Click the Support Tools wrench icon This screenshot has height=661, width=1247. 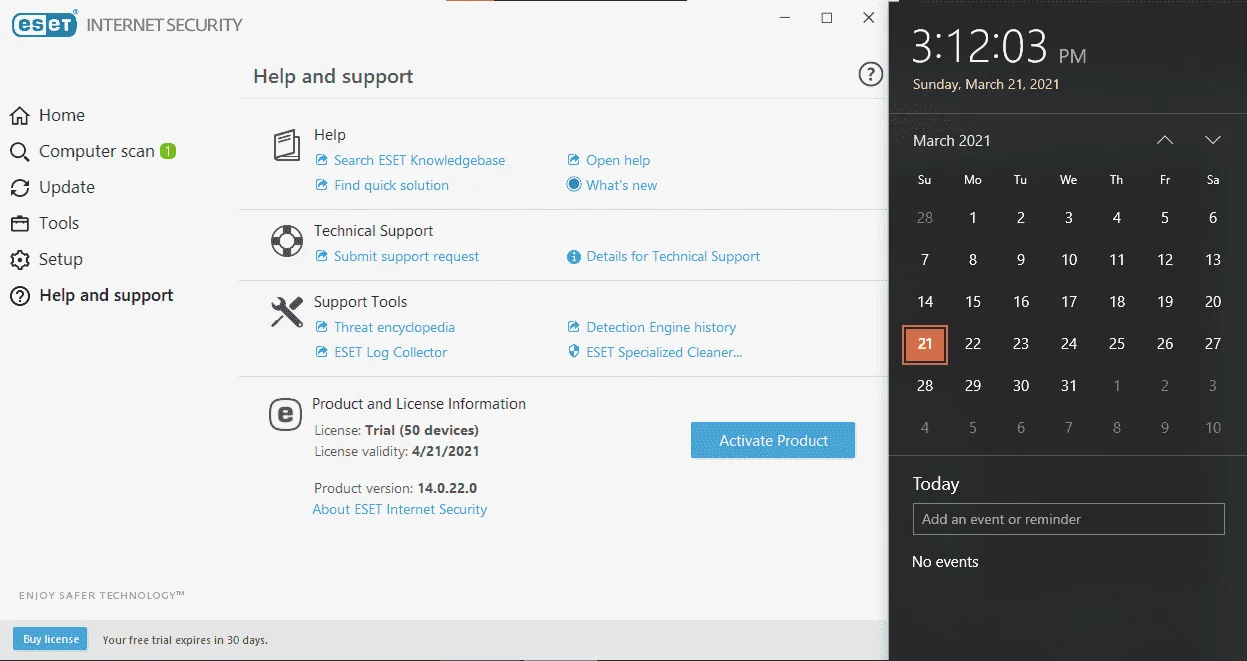[x=287, y=312]
